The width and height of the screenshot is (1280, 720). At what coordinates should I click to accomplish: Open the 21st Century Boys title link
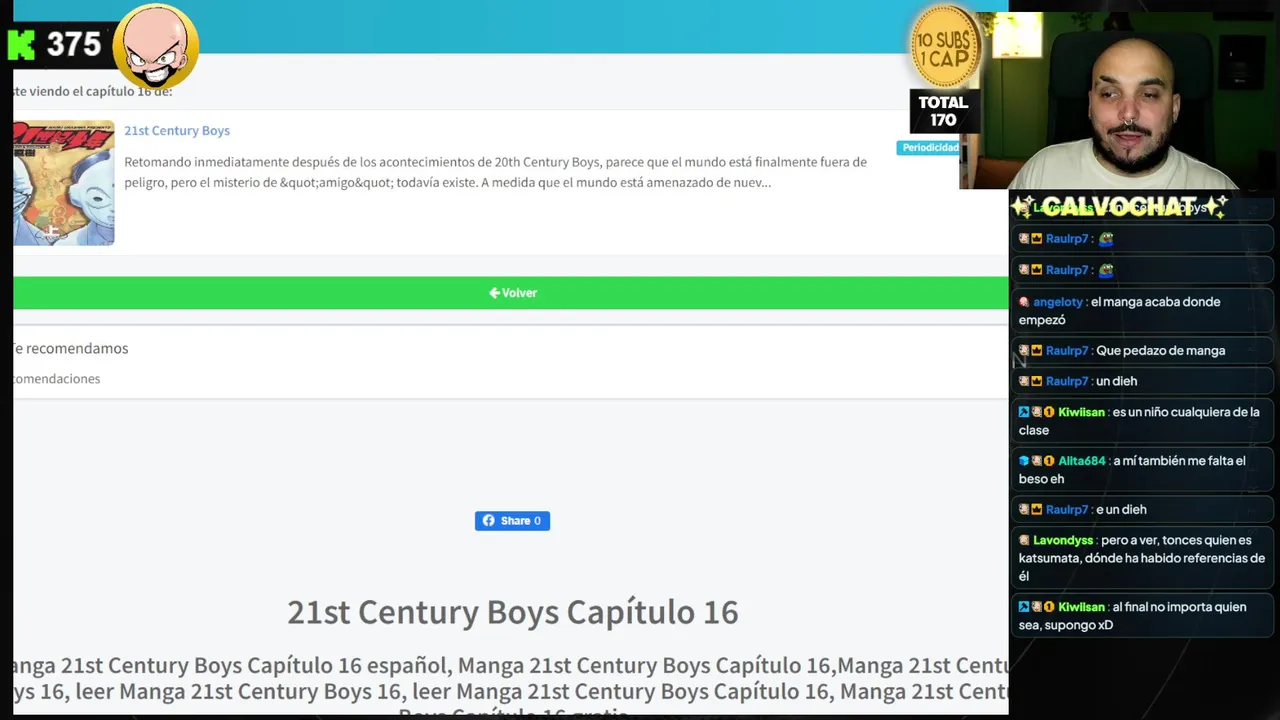177,130
